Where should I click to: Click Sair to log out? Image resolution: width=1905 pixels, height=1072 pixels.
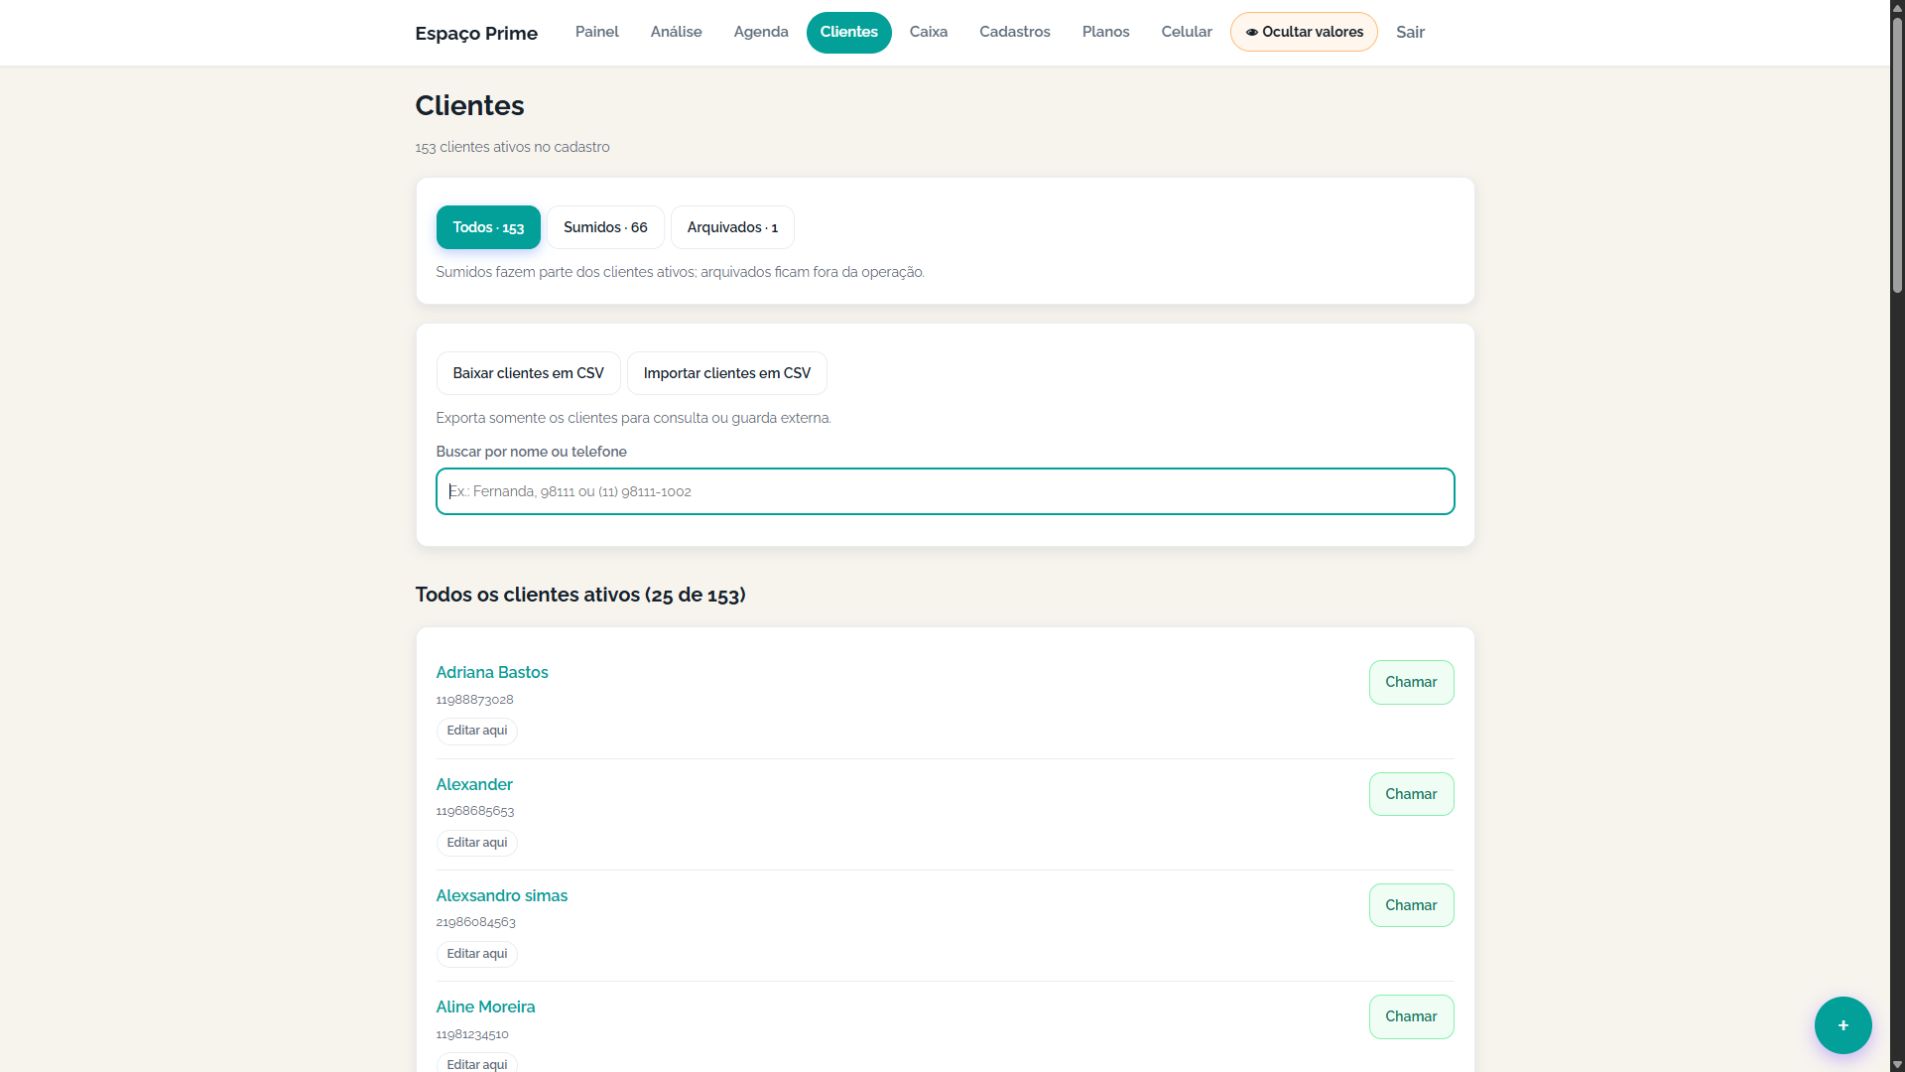tap(1410, 32)
